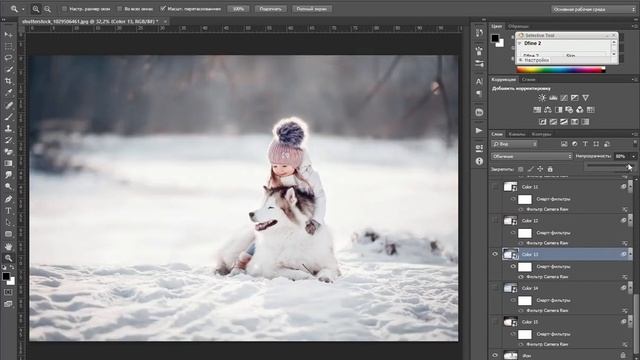Select the Eraser tool
Image resolution: width=640 pixels, height=360 pixels.
click(8, 151)
